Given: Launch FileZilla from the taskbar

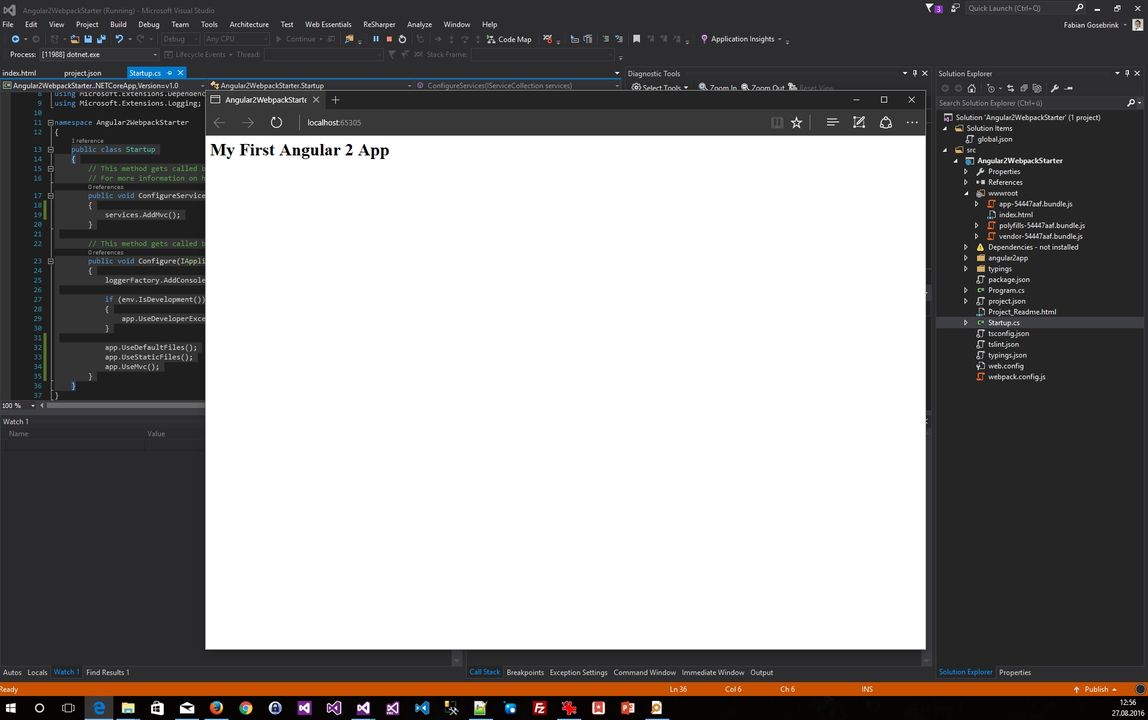Looking at the screenshot, I should coord(540,708).
